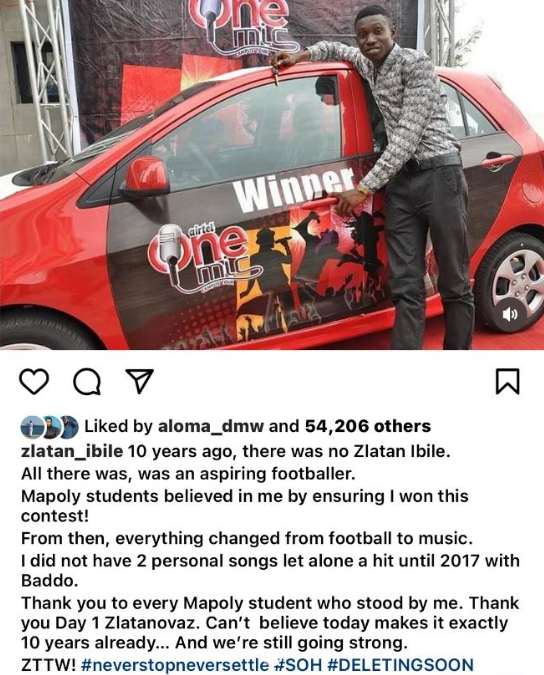Save post with the bookmark icon

[x=508, y=381]
